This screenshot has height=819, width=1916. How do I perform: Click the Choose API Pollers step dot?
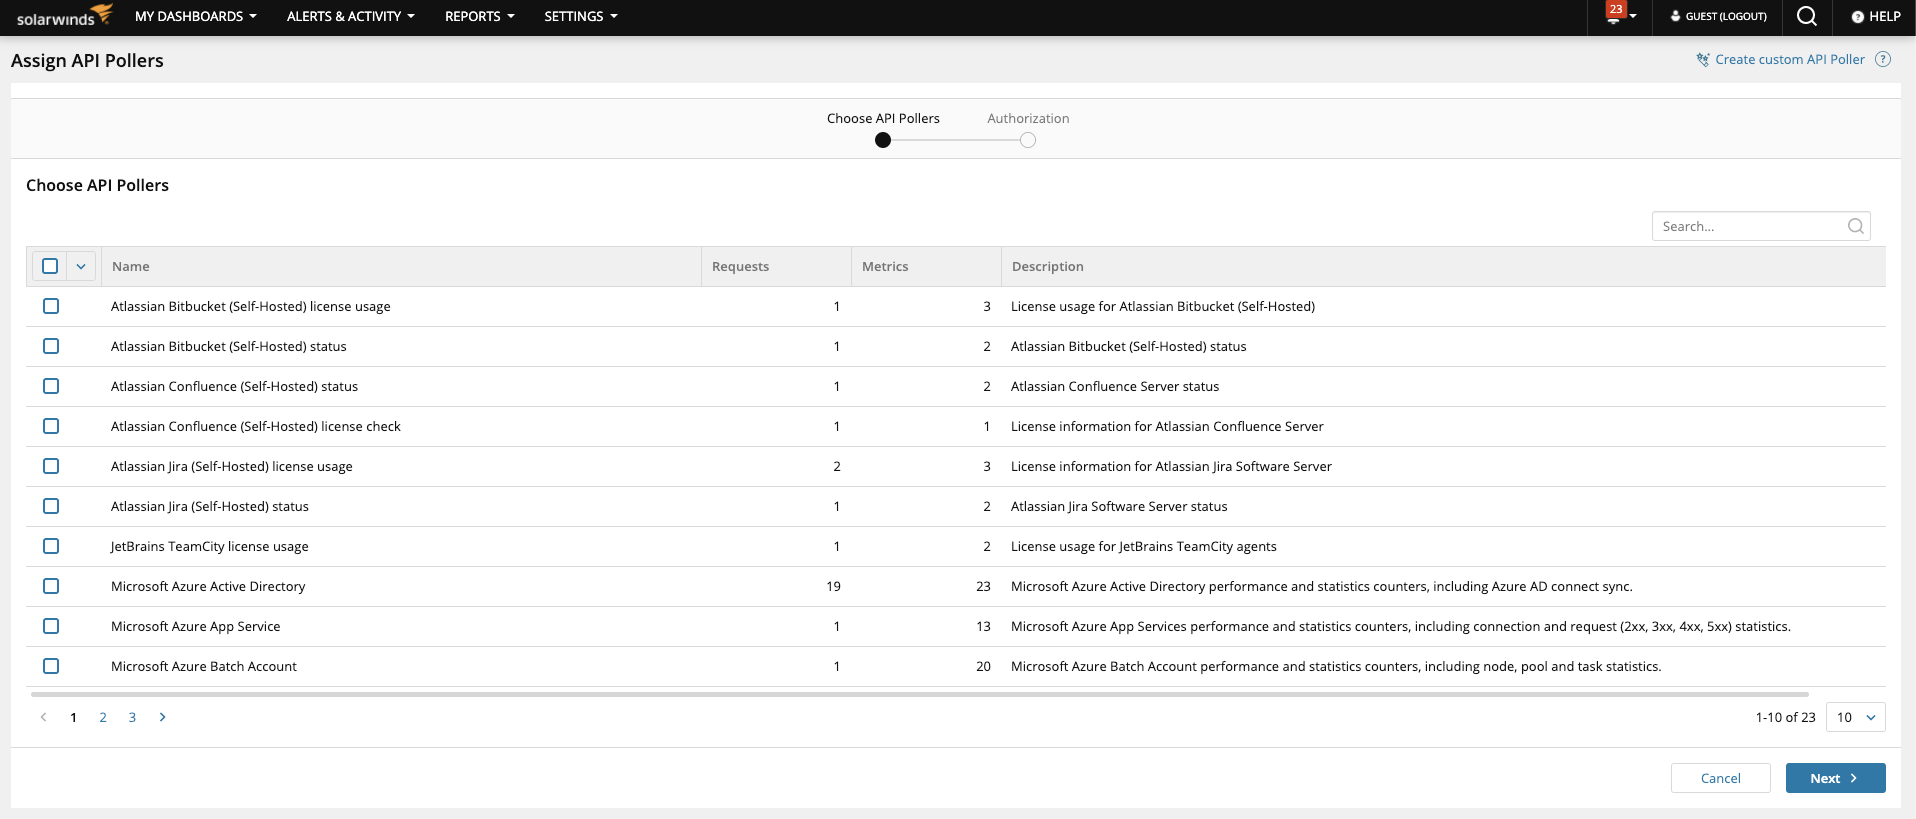click(883, 140)
